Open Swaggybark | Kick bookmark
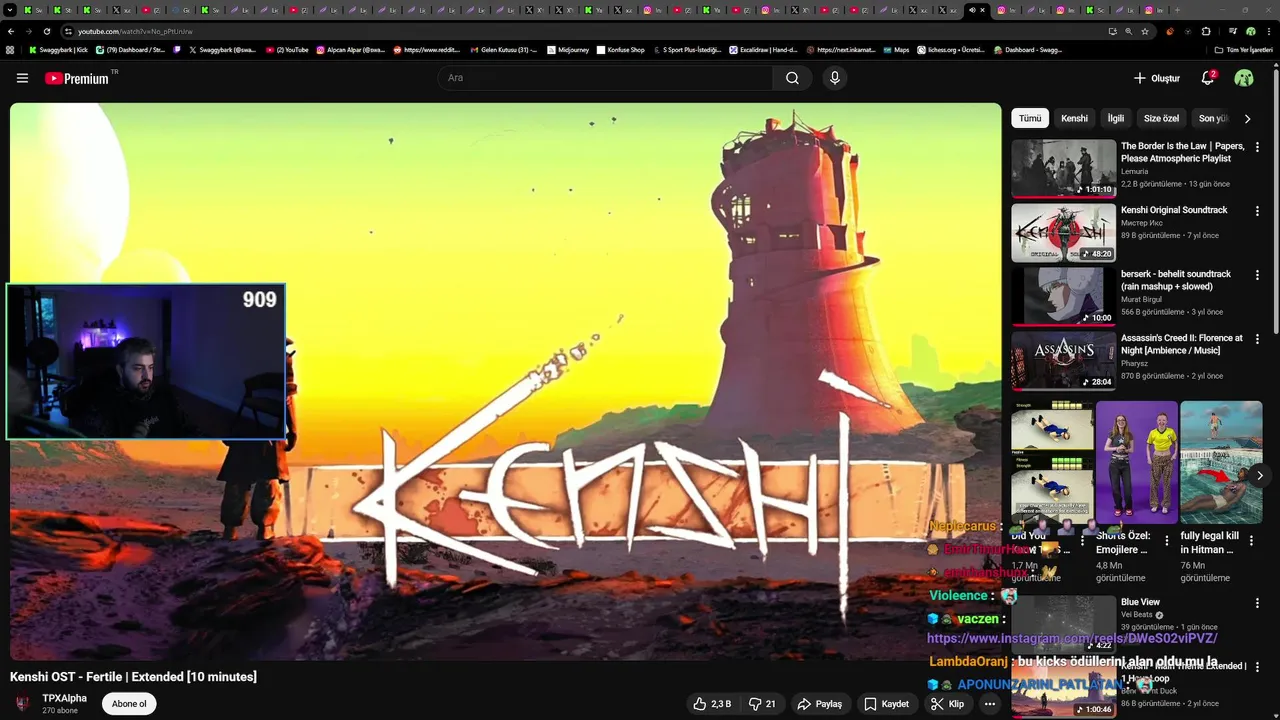1280x720 pixels. point(58,49)
